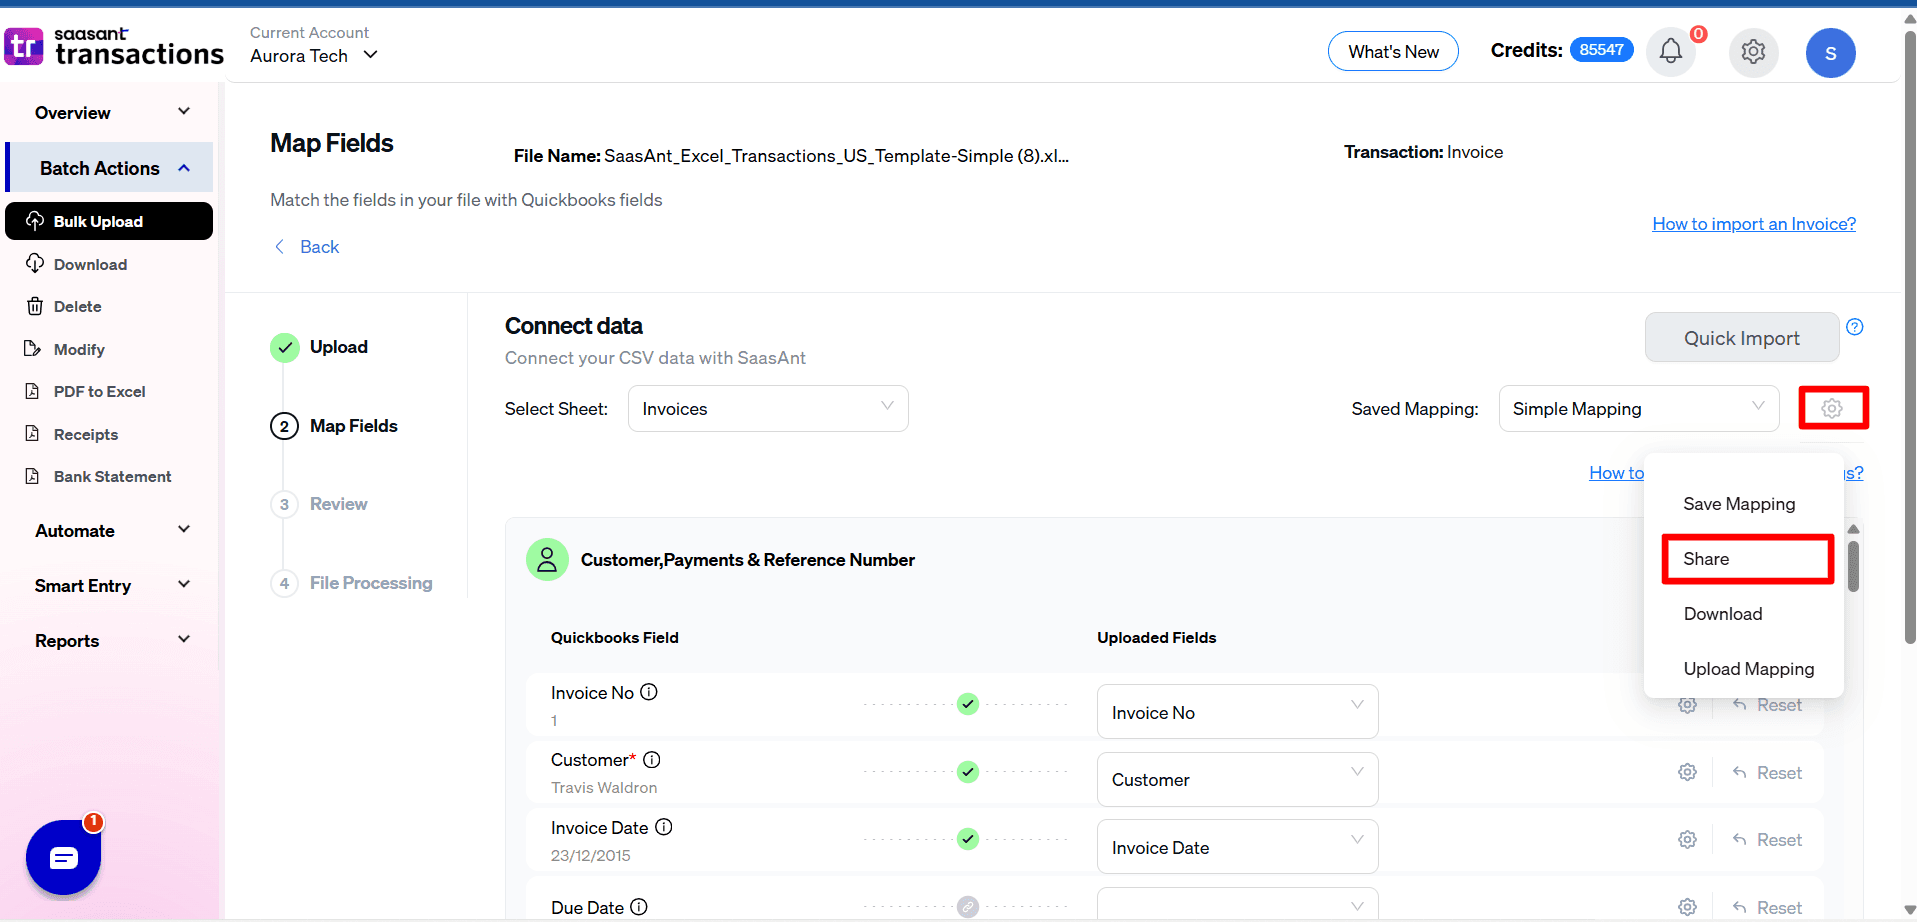
Task: Click the Quick Import help question icon
Action: 1854,327
